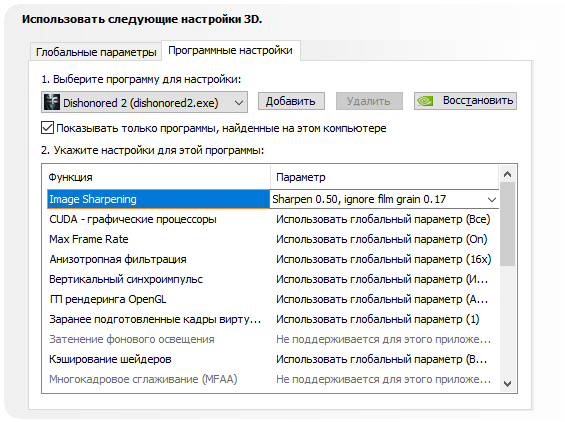The width and height of the screenshot is (565, 422).
Task: Click the Восстановить button
Action: pos(465,101)
